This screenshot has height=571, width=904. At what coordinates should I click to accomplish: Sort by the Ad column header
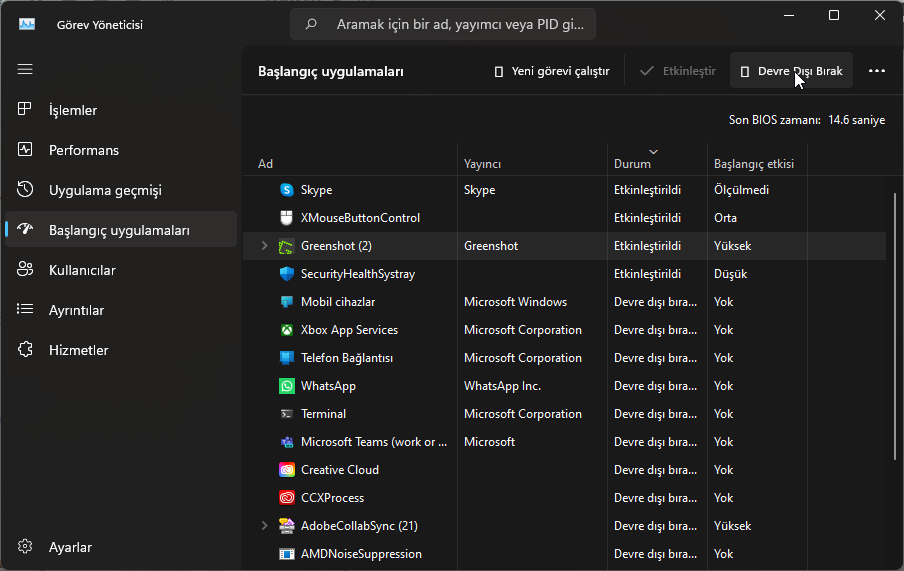pyautogui.click(x=349, y=163)
